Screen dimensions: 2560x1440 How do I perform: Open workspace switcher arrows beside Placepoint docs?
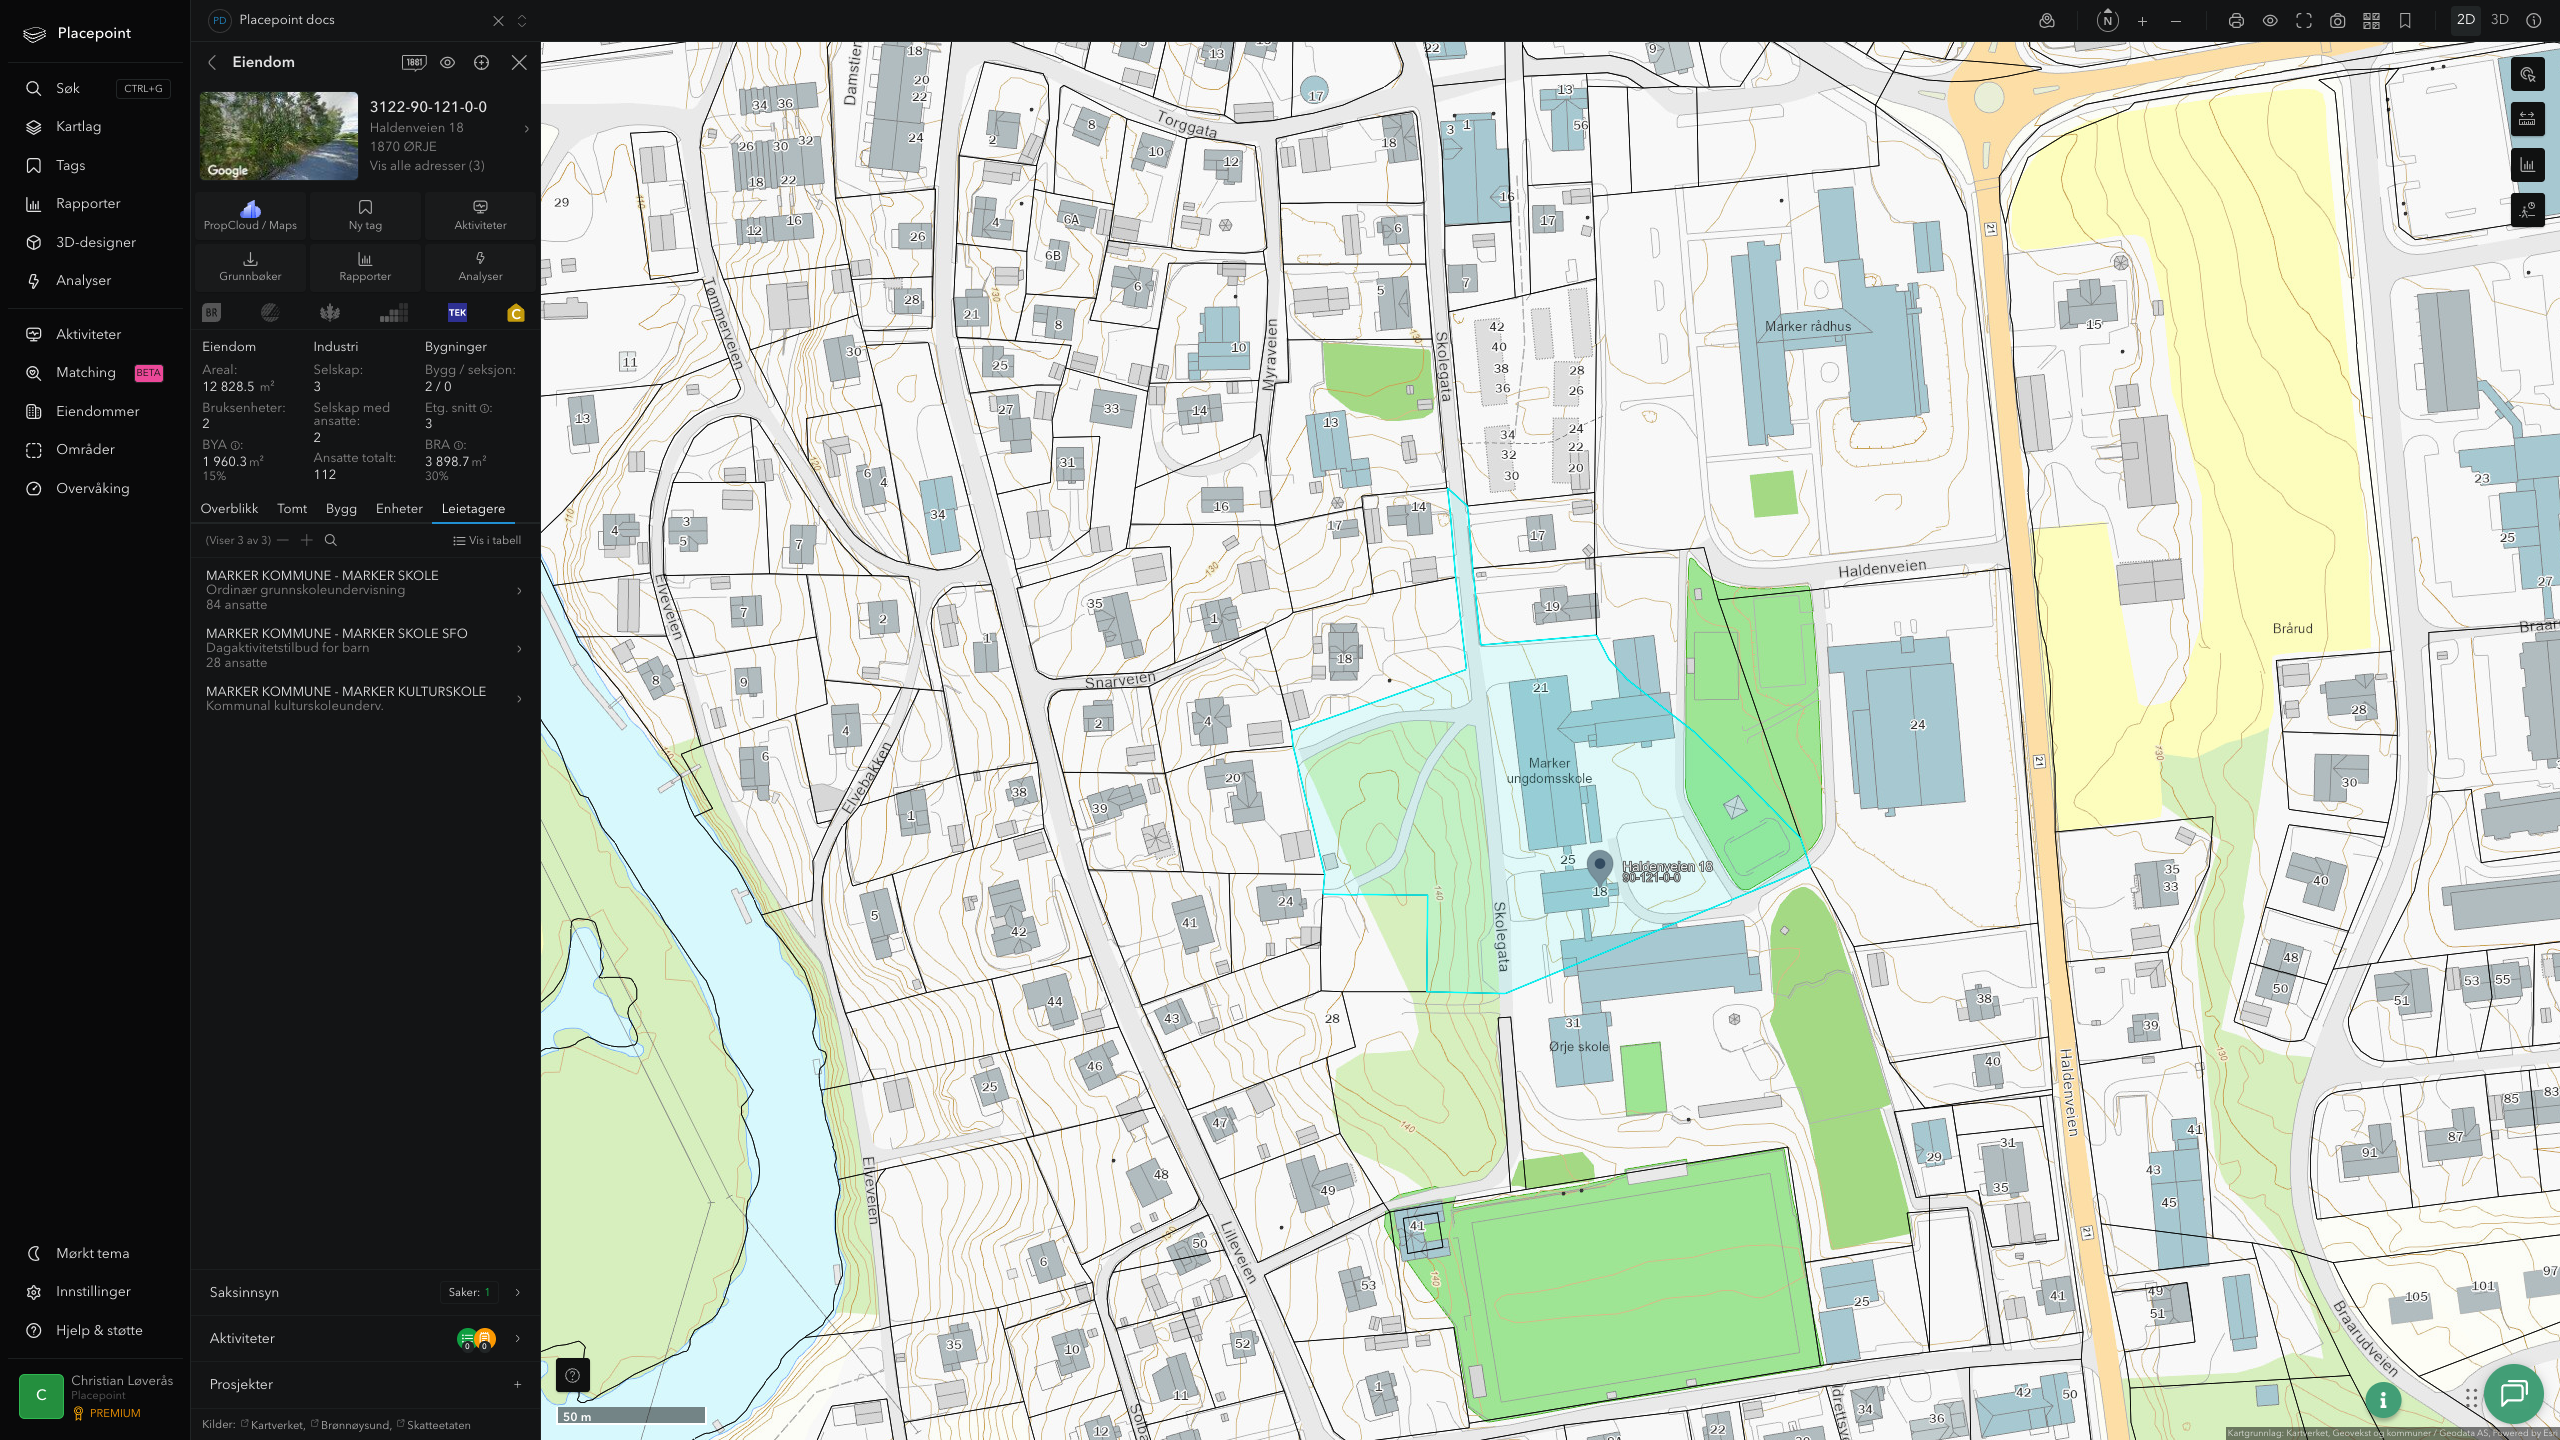pos(522,20)
